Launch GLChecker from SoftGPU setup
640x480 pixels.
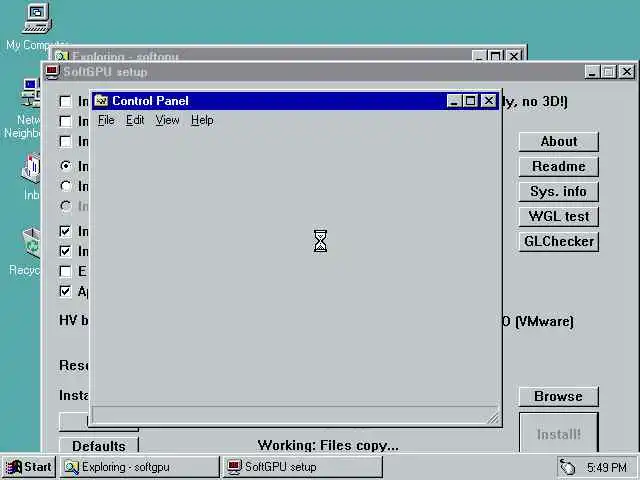click(558, 241)
